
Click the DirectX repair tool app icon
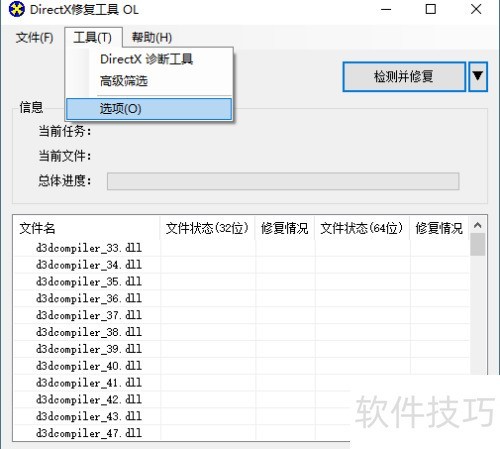click(x=16, y=9)
